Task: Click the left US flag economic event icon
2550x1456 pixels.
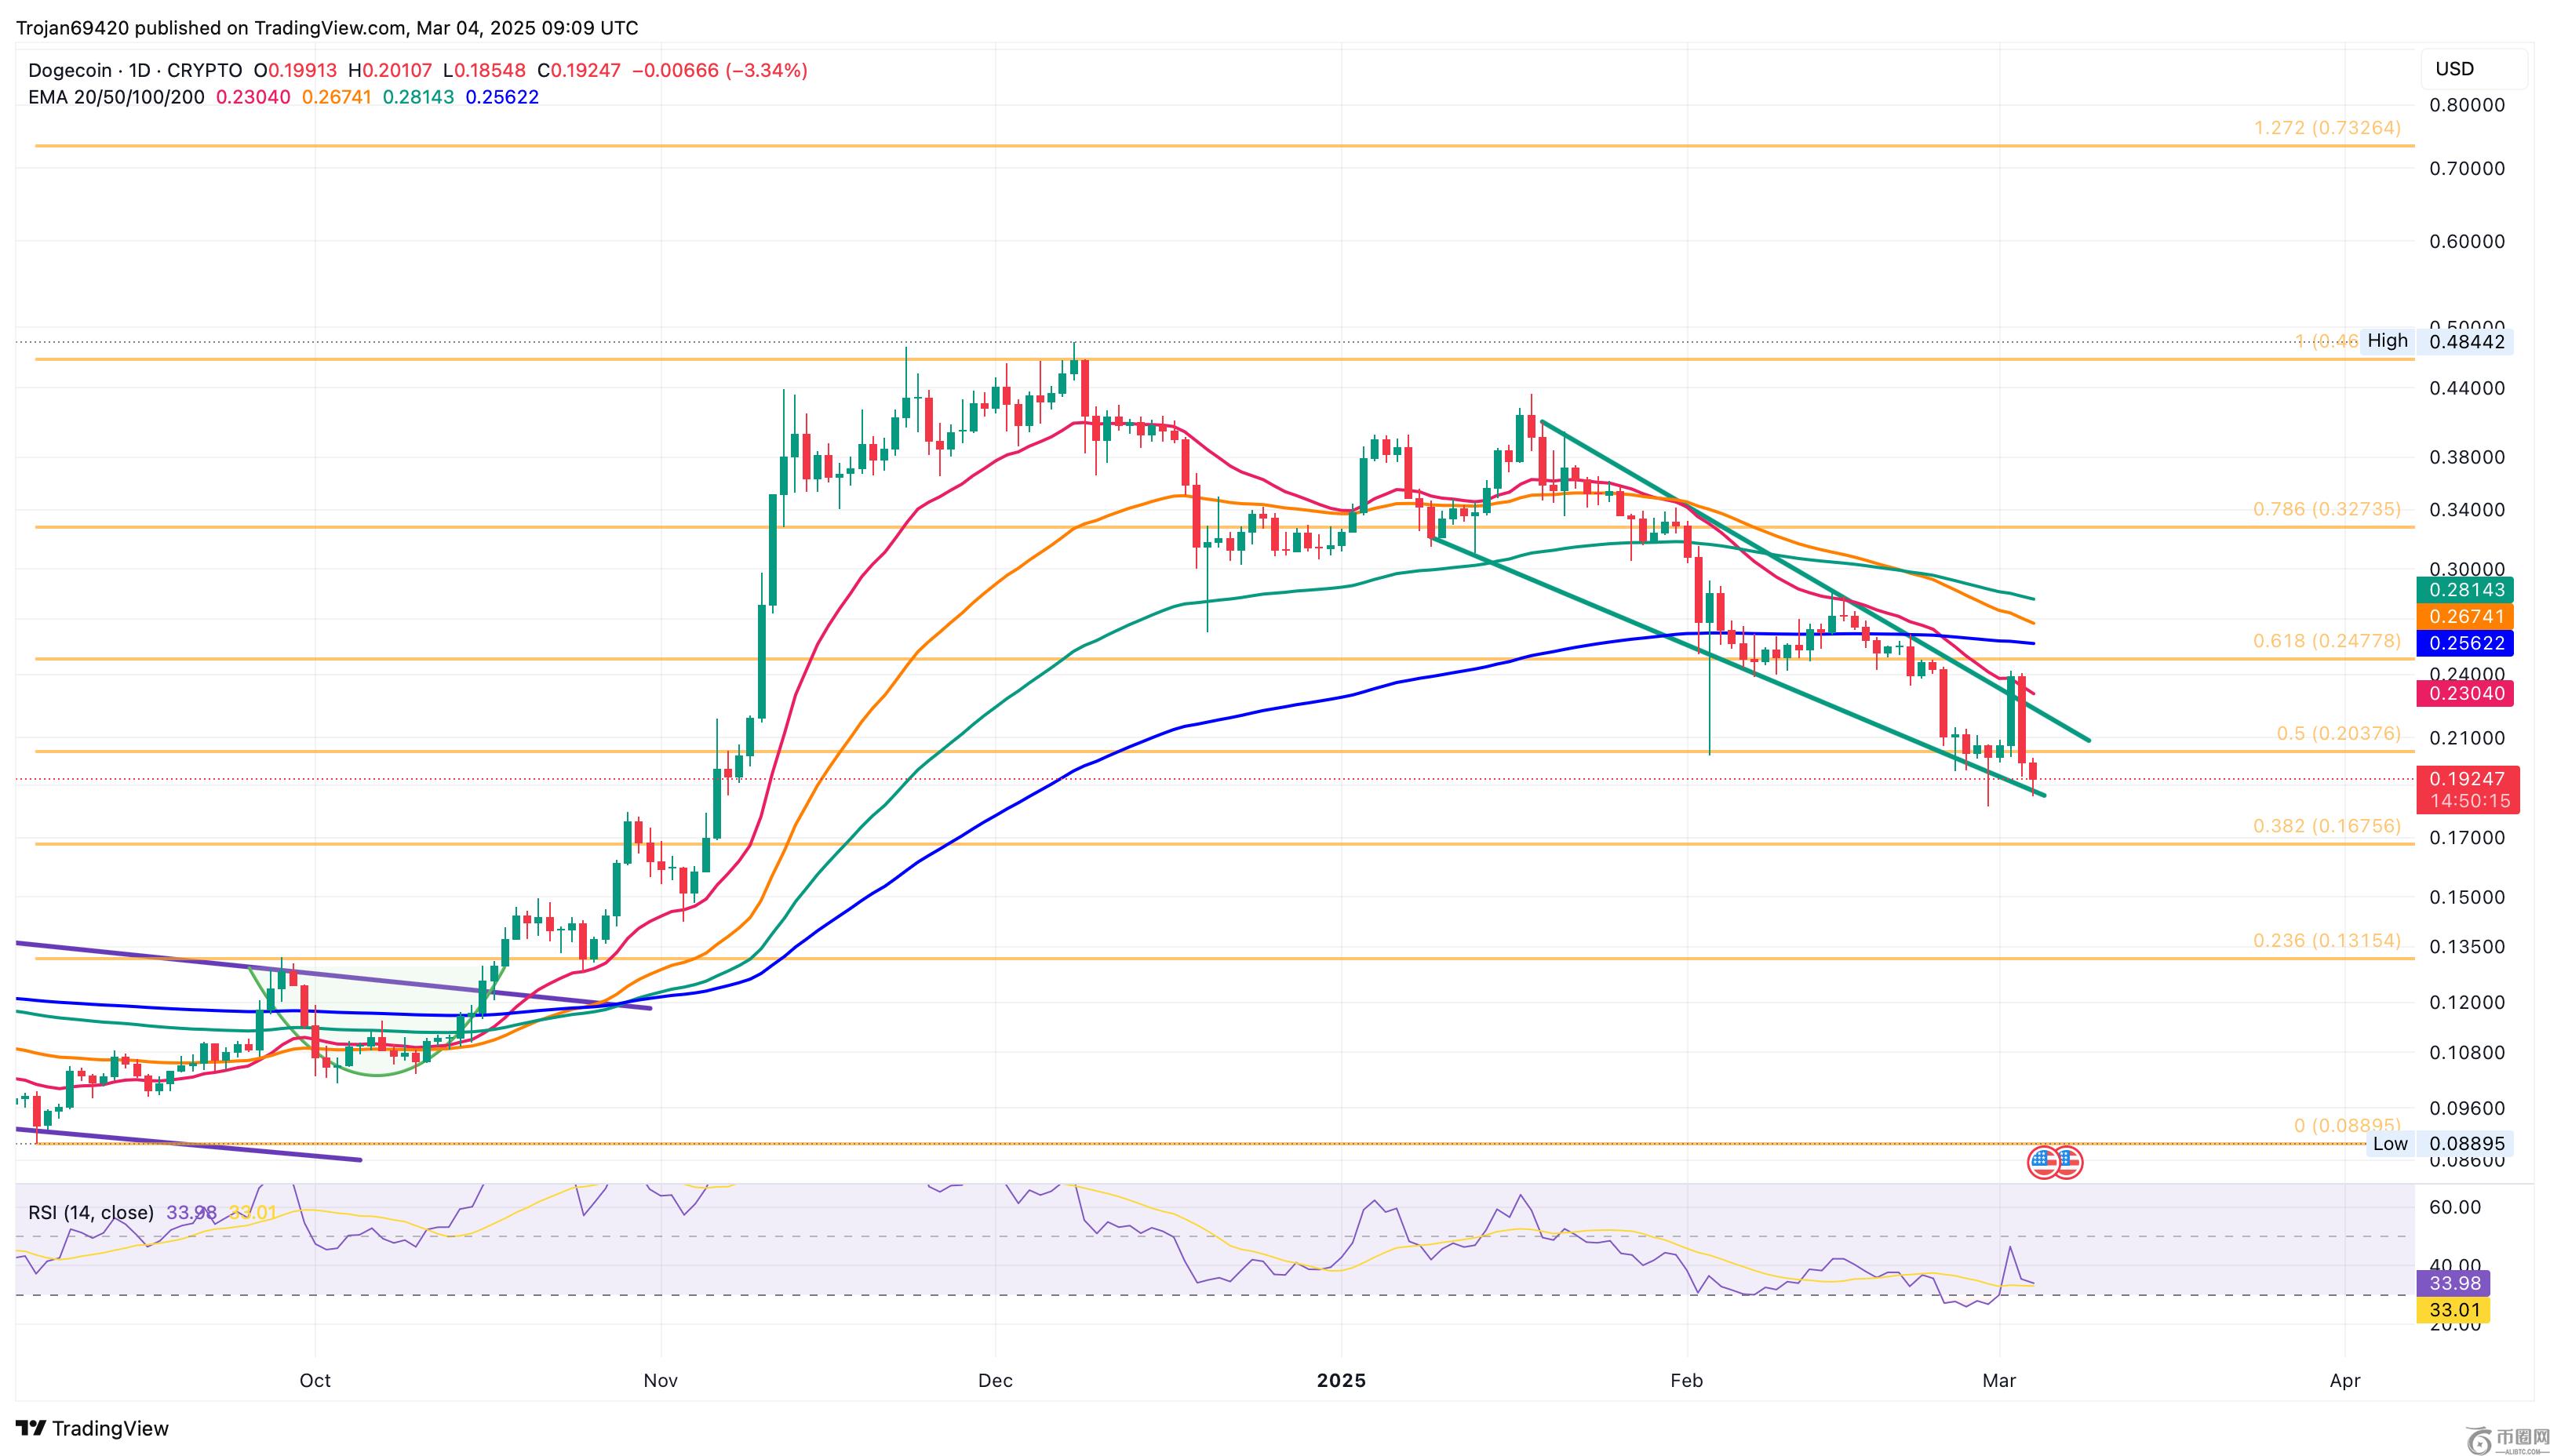Action: point(2042,1162)
